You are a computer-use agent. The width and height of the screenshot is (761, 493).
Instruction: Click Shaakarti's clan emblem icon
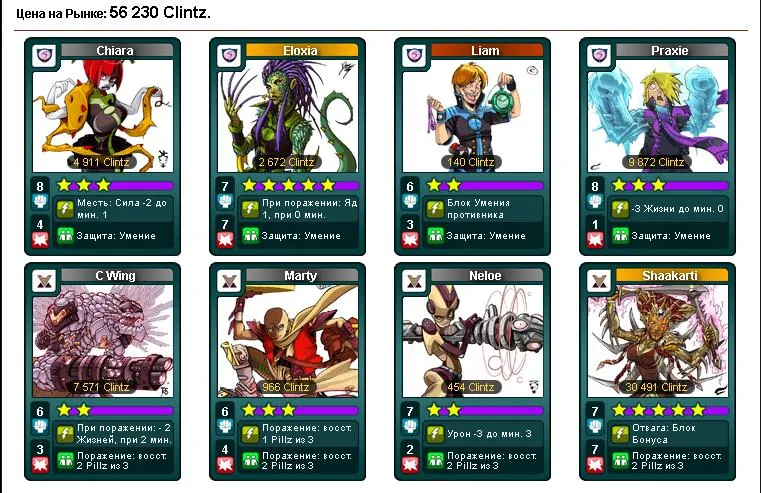[599, 281]
